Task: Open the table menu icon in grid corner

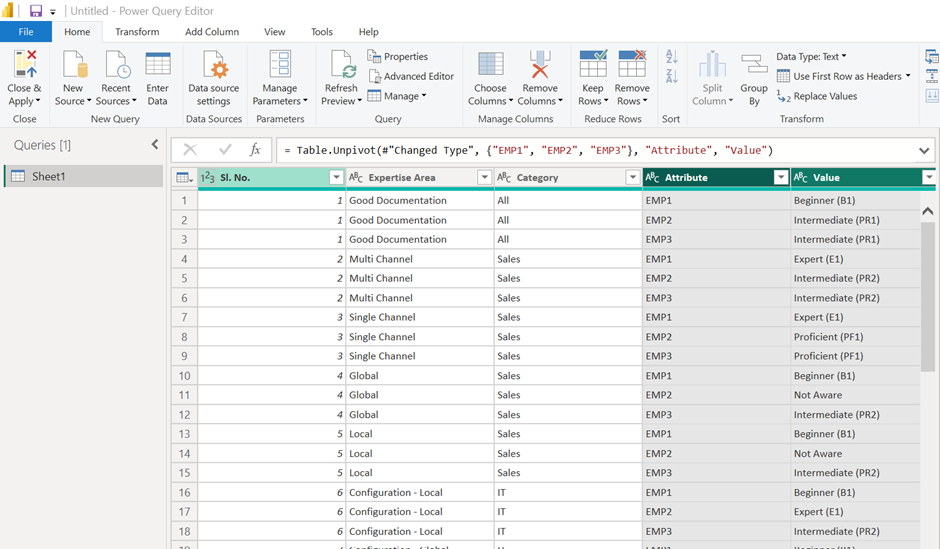Action: (x=184, y=177)
